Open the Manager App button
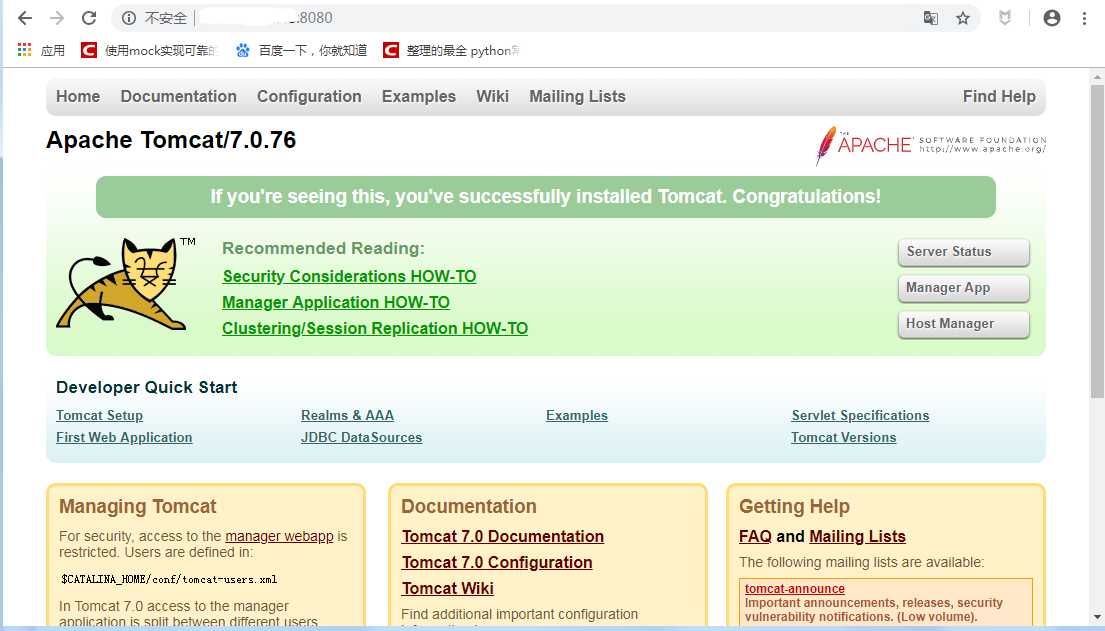This screenshot has width=1105, height=631. [x=963, y=288]
